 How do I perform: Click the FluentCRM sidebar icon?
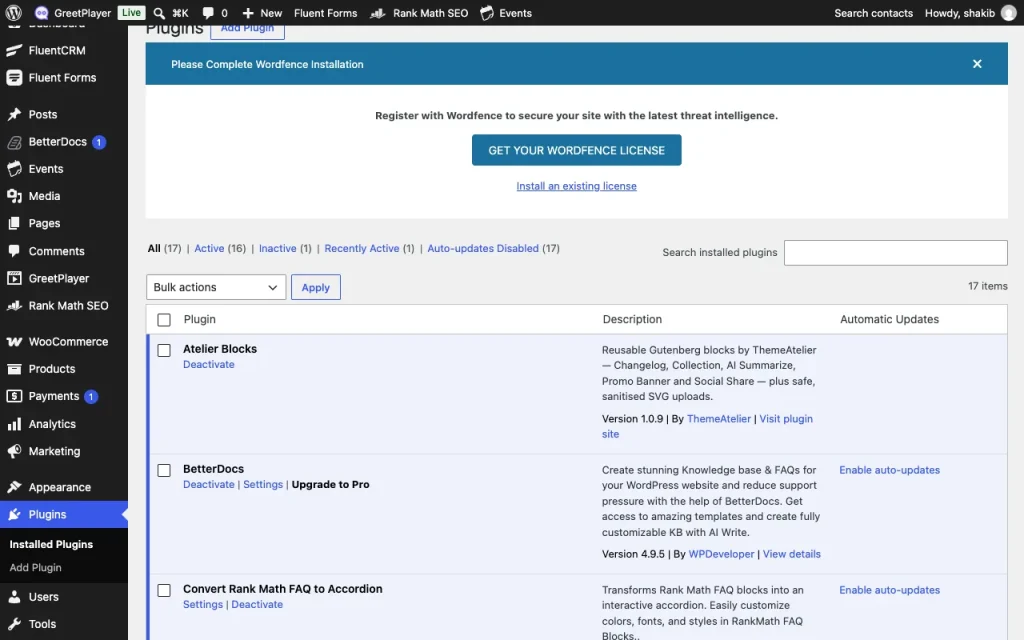pyautogui.click(x=14, y=50)
